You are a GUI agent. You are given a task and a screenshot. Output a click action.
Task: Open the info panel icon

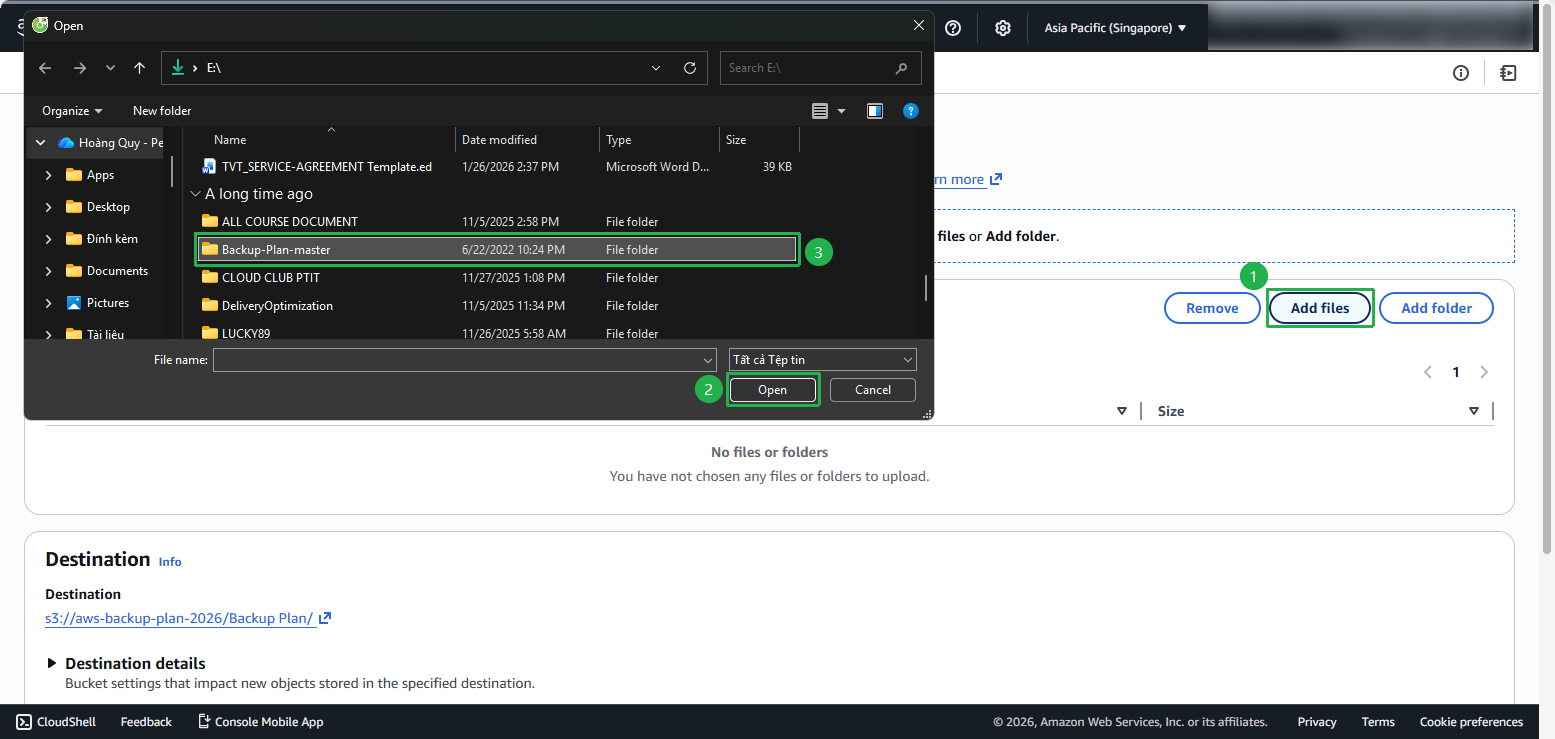click(1461, 73)
